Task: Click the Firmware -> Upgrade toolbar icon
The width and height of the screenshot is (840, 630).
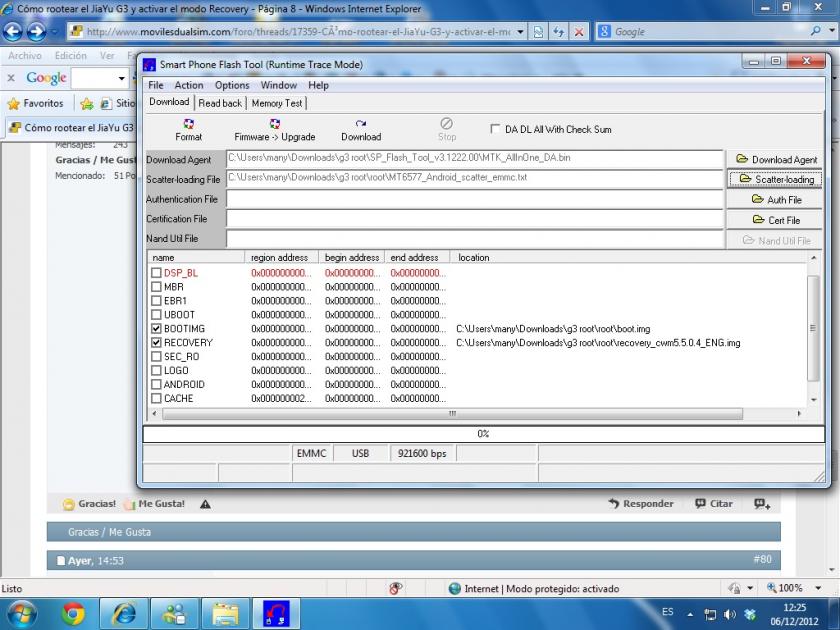Action: pyautogui.click(x=274, y=130)
